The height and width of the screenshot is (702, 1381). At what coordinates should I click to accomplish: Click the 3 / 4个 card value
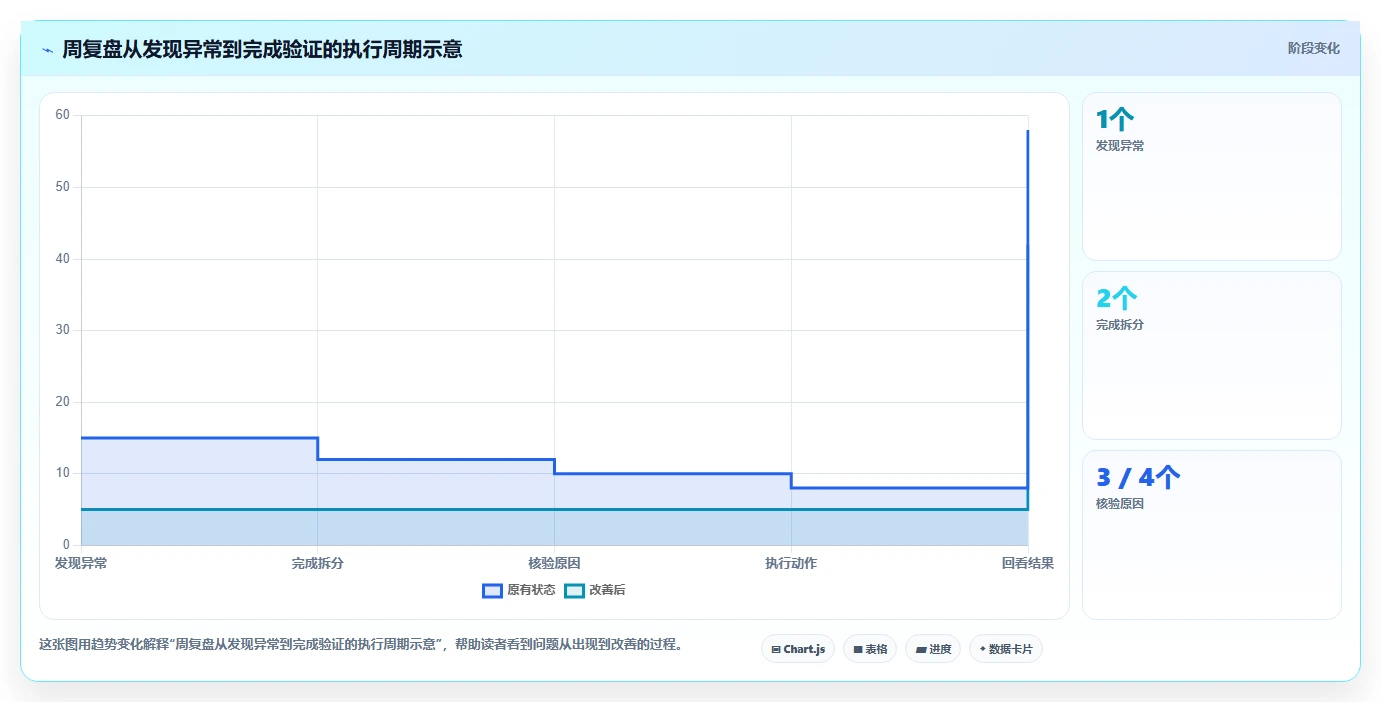pyautogui.click(x=1138, y=477)
